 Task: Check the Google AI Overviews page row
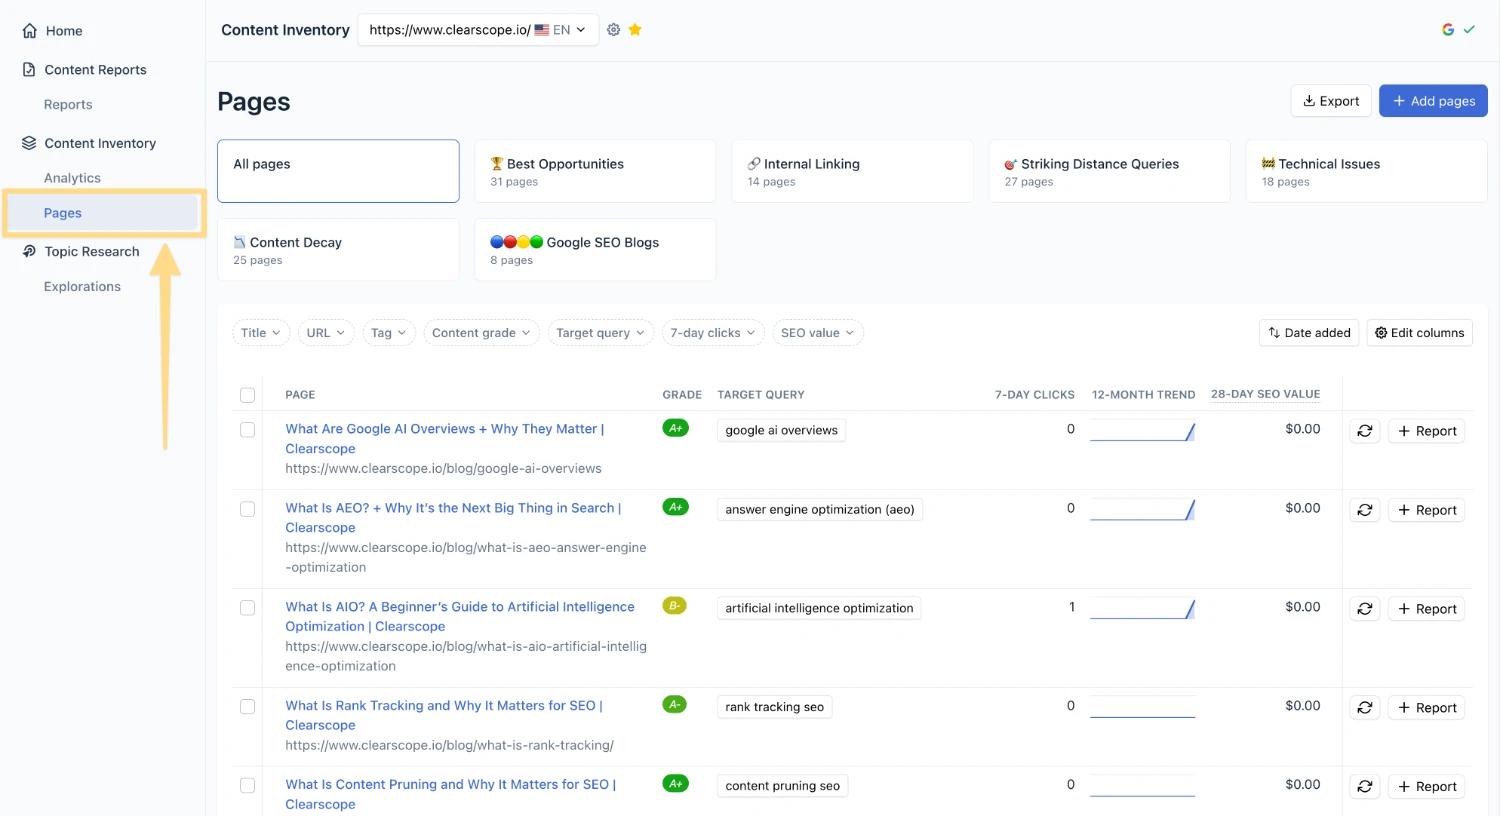point(247,430)
